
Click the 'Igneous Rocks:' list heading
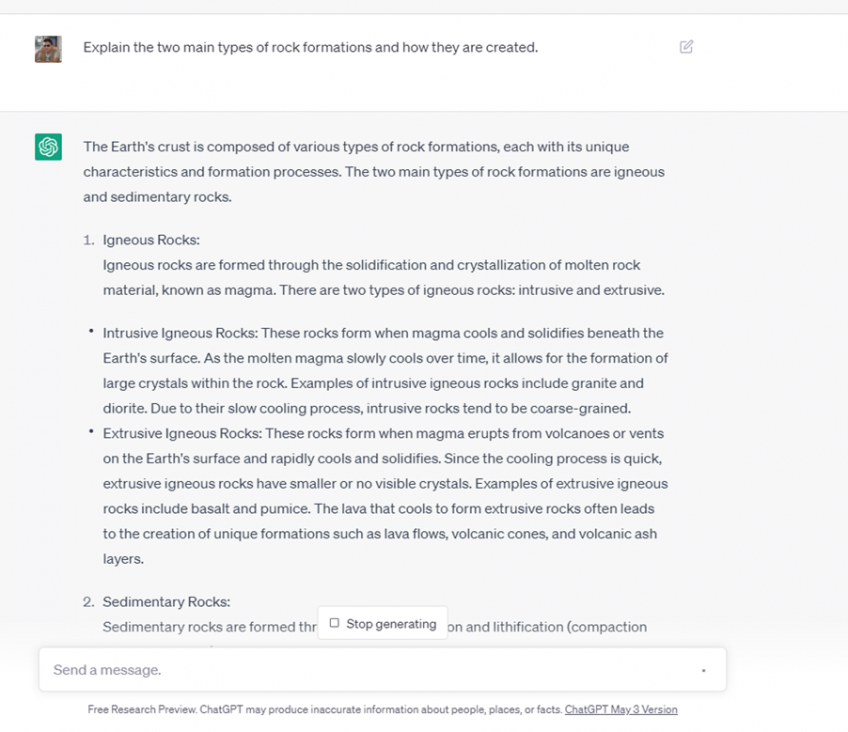[x=151, y=240]
